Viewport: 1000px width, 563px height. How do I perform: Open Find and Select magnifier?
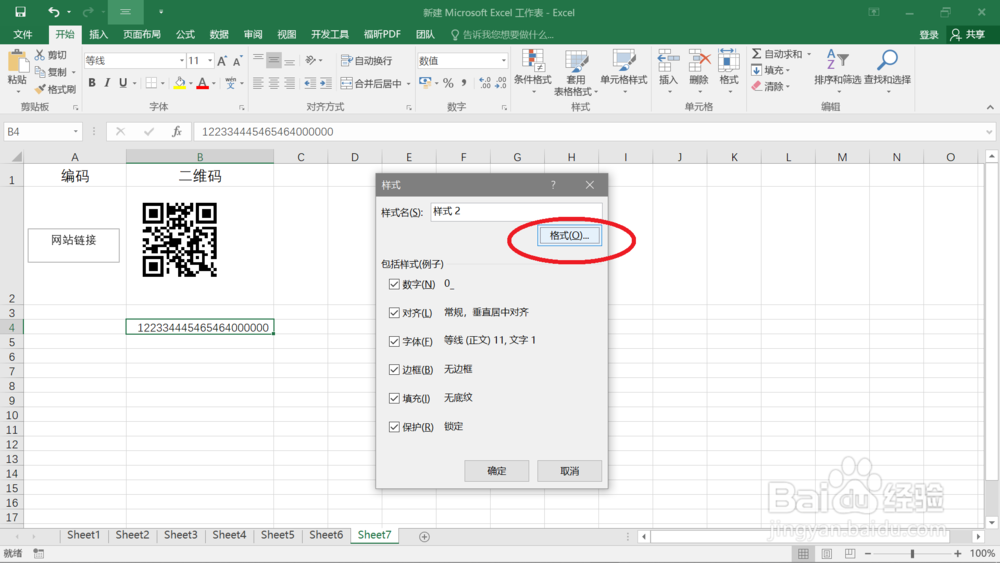click(x=887, y=72)
